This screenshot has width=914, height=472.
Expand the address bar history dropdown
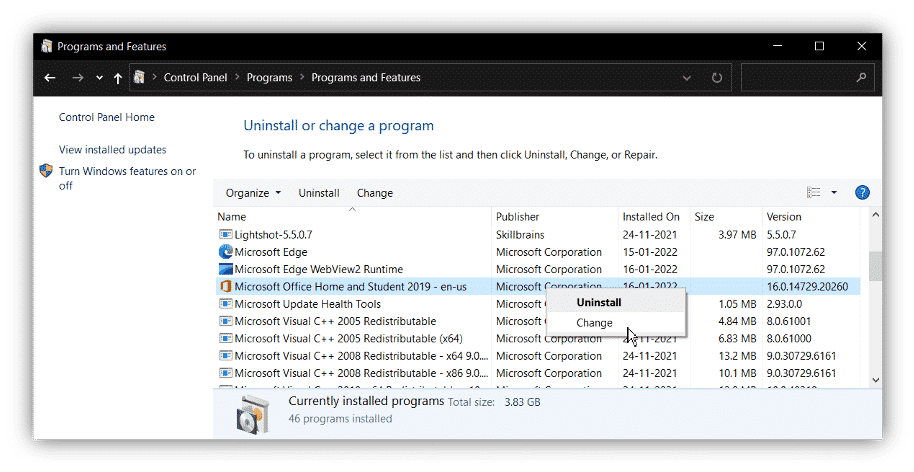coord(687,78)
